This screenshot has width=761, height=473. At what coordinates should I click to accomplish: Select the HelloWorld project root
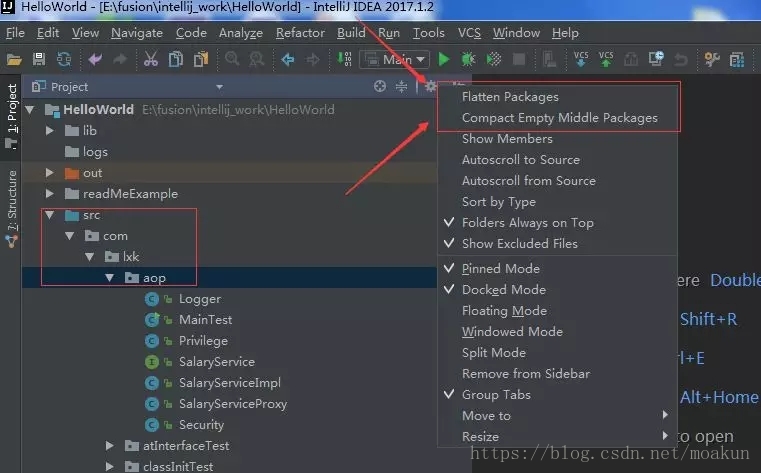99,110
